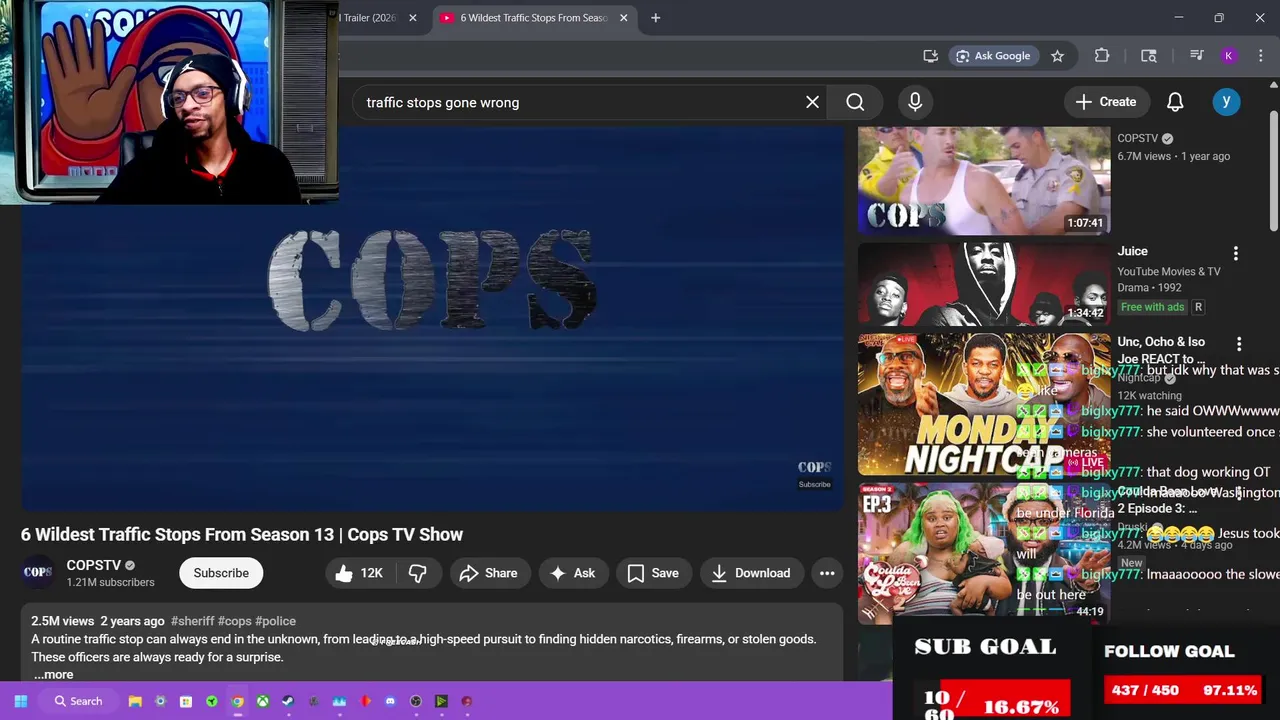Close the Trailer browser tab
The image size is (1280, 720).
[x=412, y=18]
